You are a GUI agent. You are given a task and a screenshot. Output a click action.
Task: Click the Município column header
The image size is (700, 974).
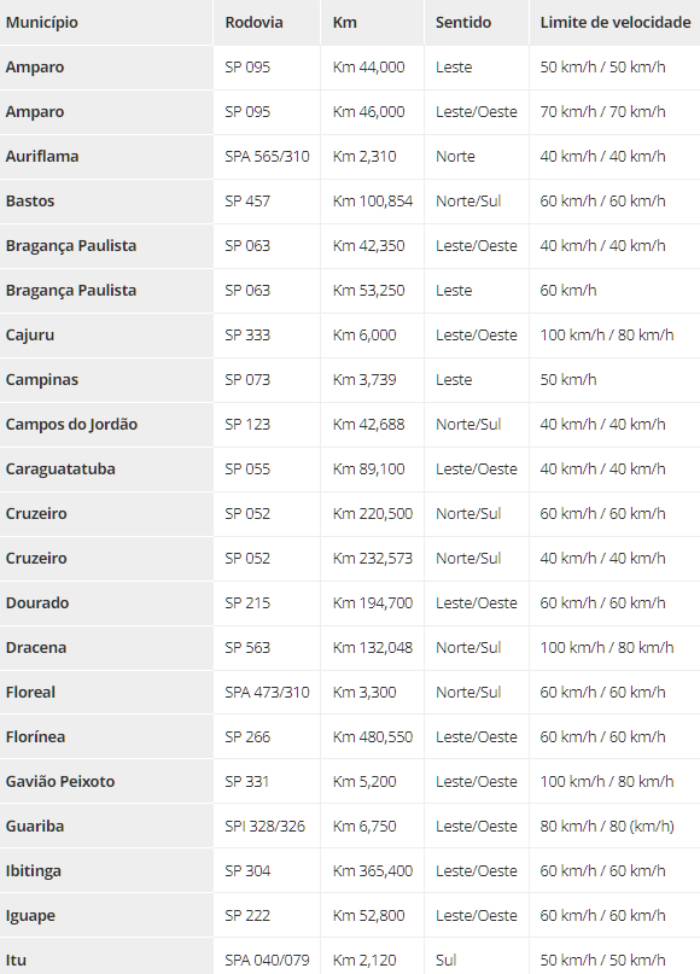point(42,22)
